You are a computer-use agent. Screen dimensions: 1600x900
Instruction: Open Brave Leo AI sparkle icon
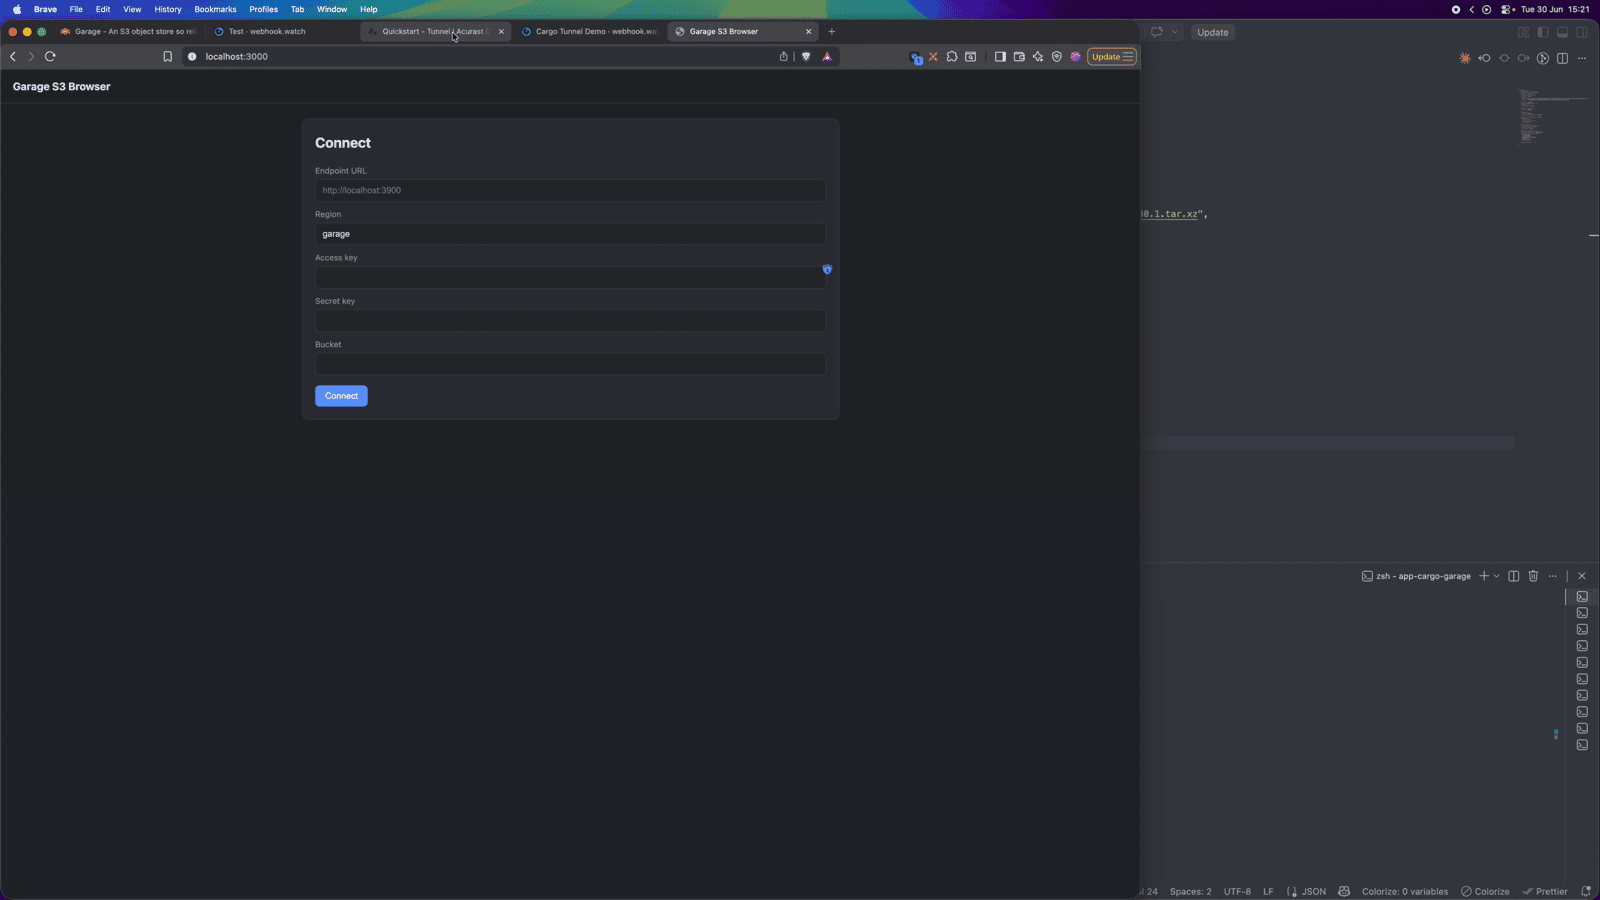coord(1038,57)
